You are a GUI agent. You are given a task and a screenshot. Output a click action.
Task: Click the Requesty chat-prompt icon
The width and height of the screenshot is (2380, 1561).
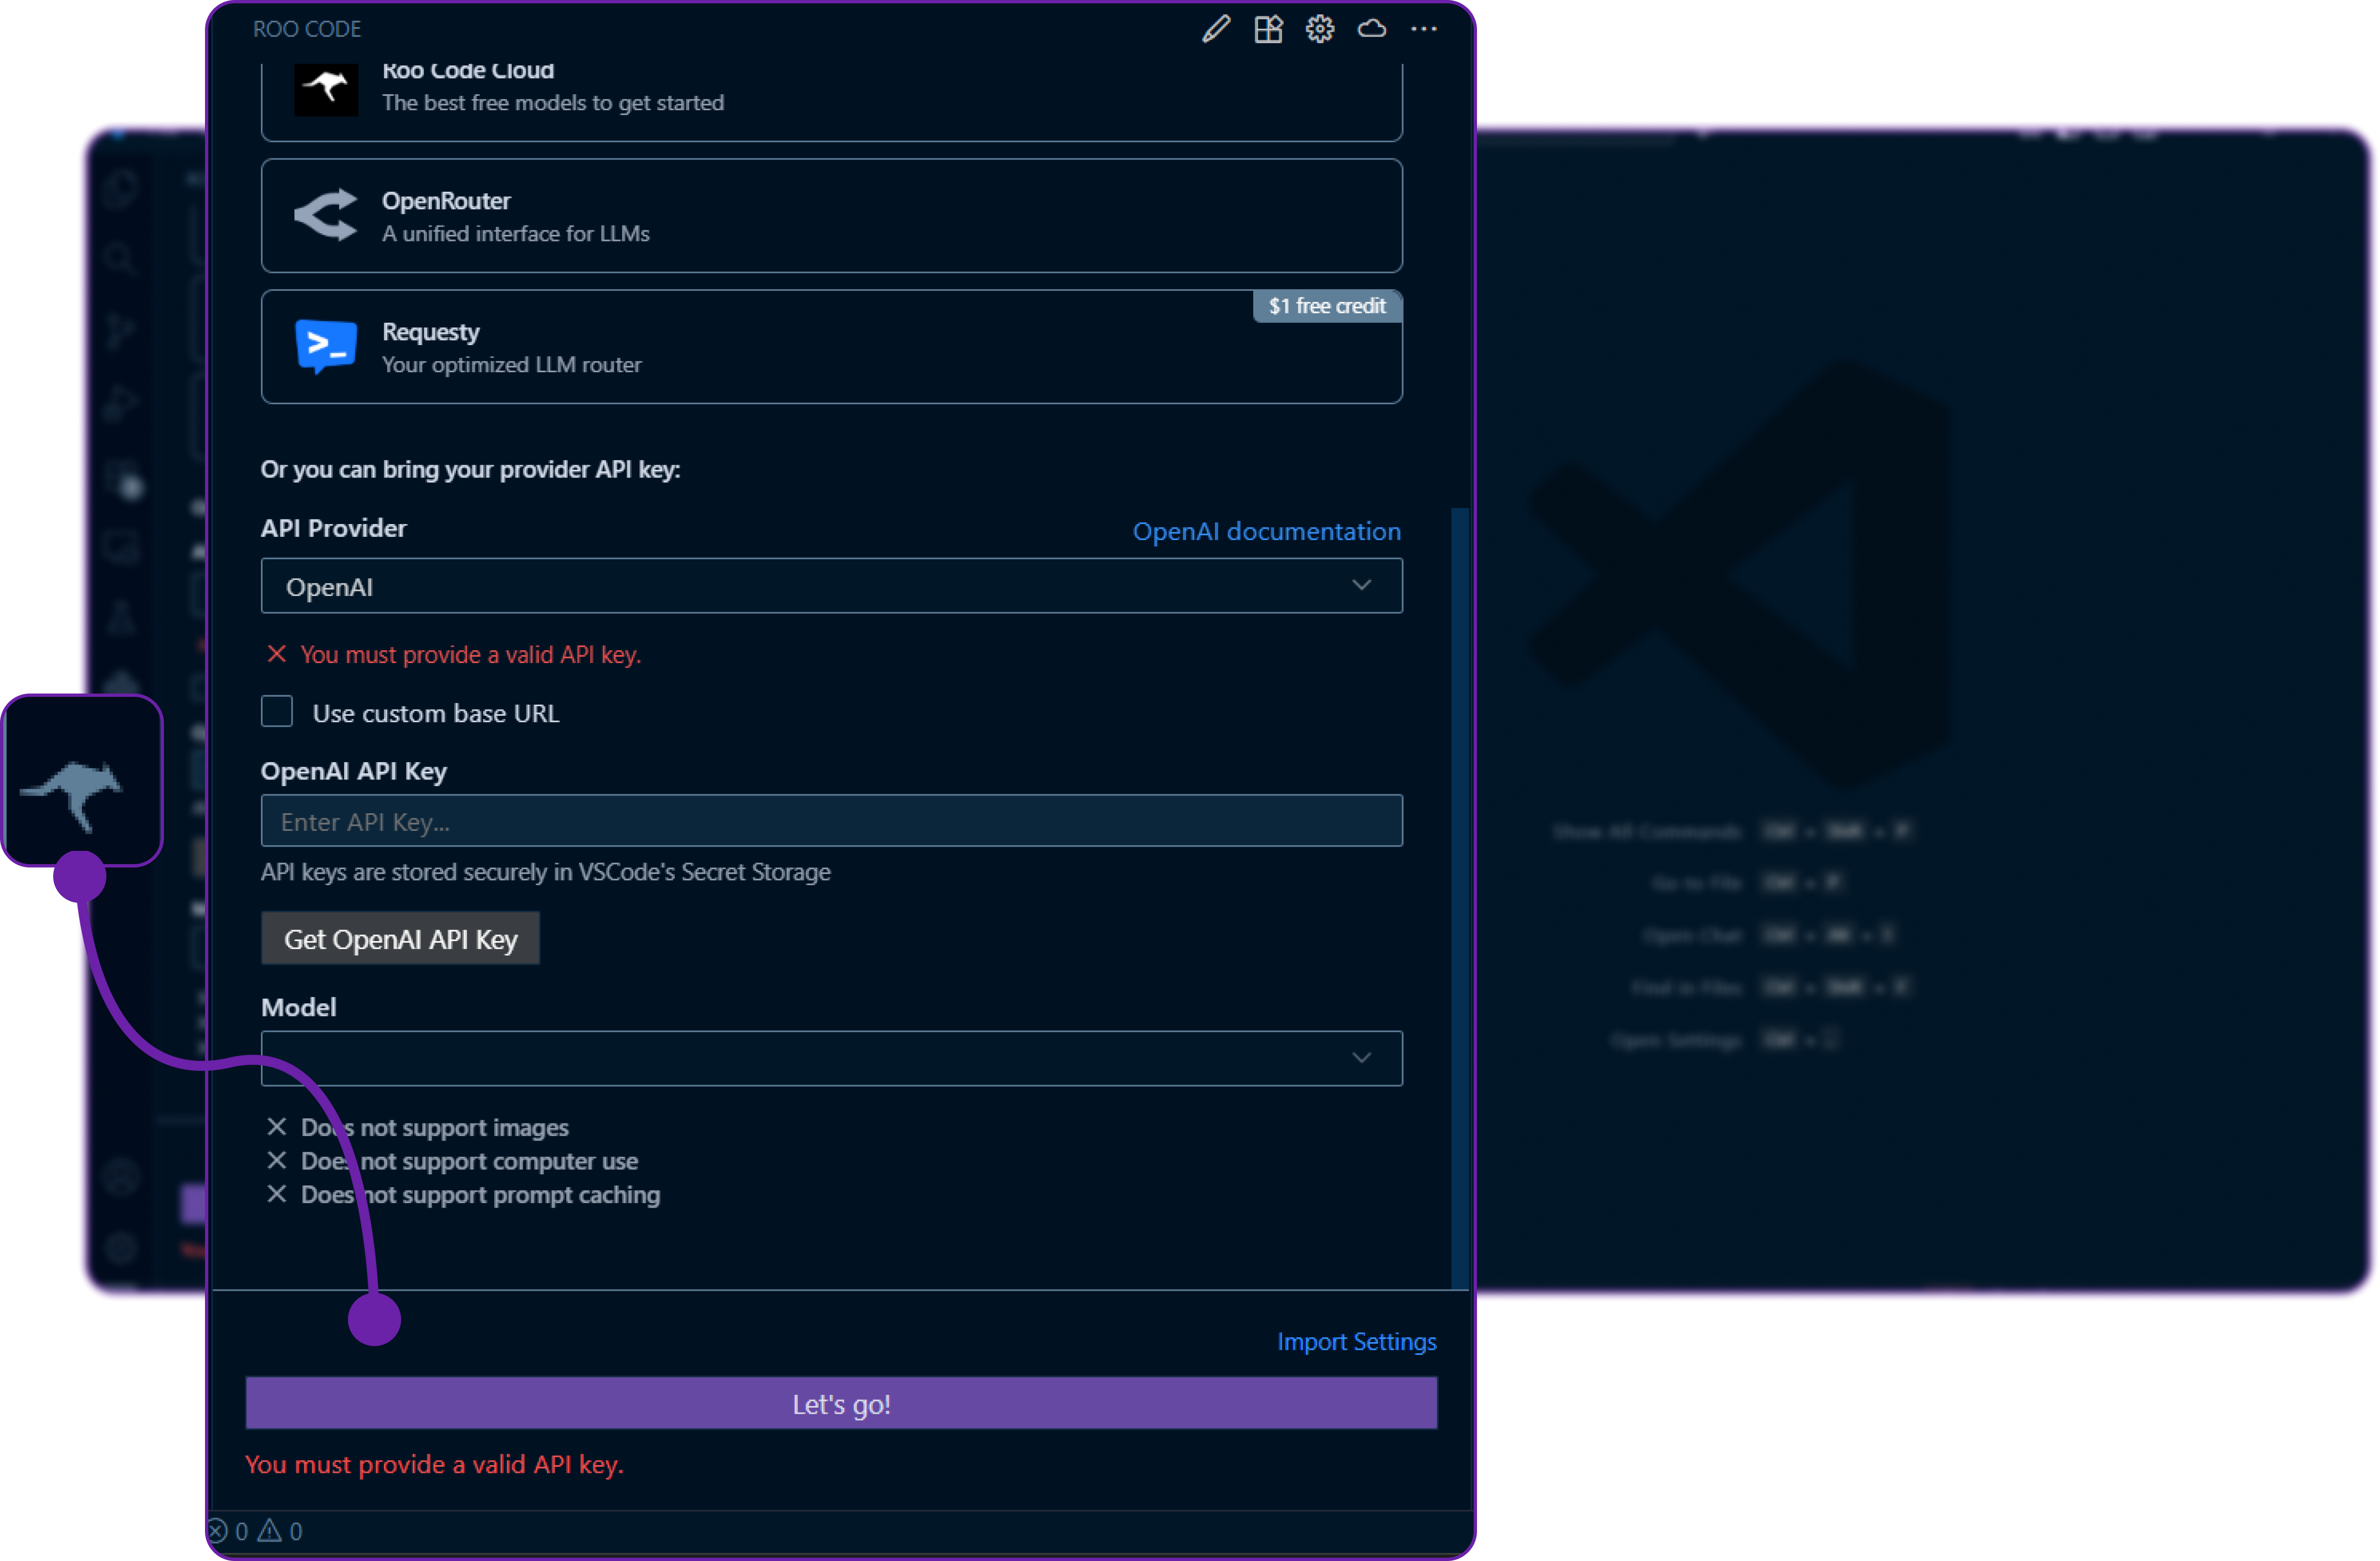[x=325, y=347]
